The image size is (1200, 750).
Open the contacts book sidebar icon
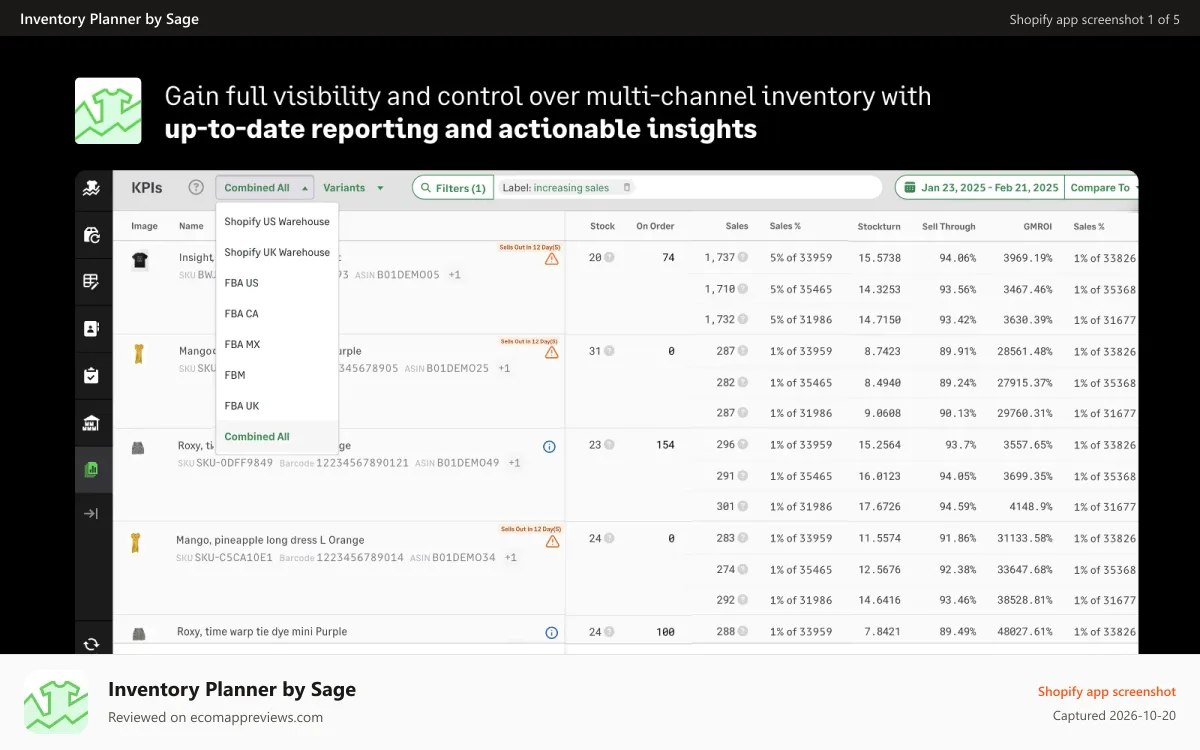tap(92, 328)
